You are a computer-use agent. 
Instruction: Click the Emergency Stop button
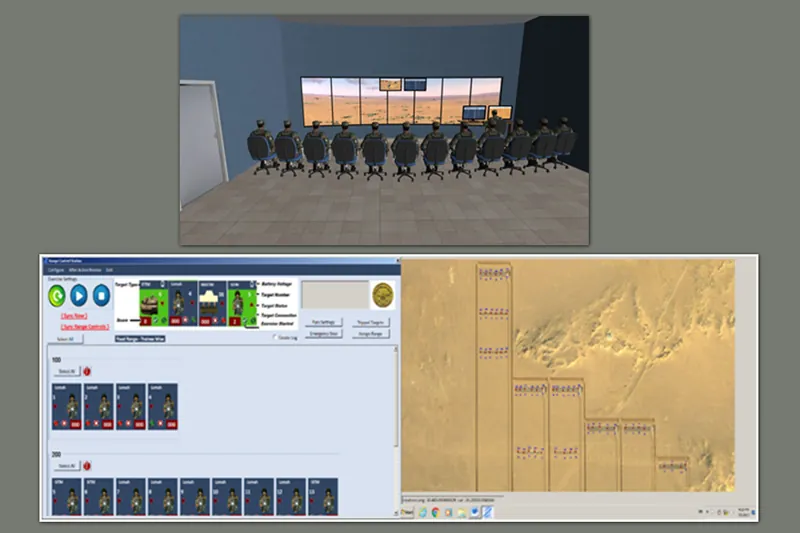pos(324,334)
